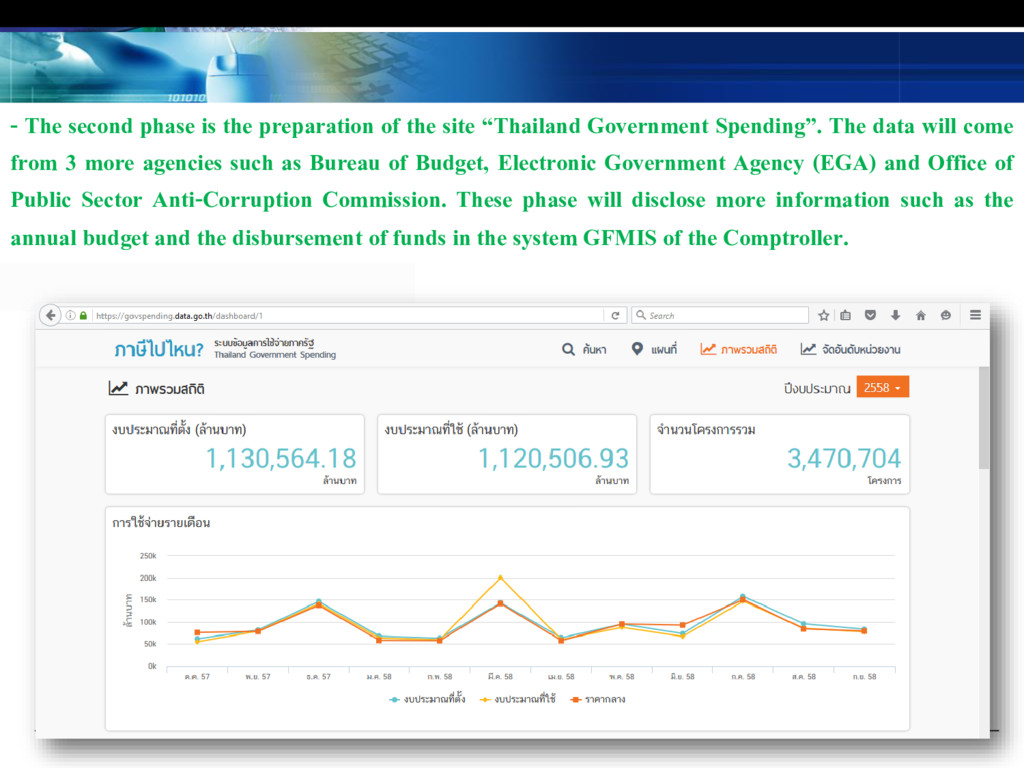Go to the browser home icon
The height and width of the screenshot is (768, 1024).
(921, 315)
